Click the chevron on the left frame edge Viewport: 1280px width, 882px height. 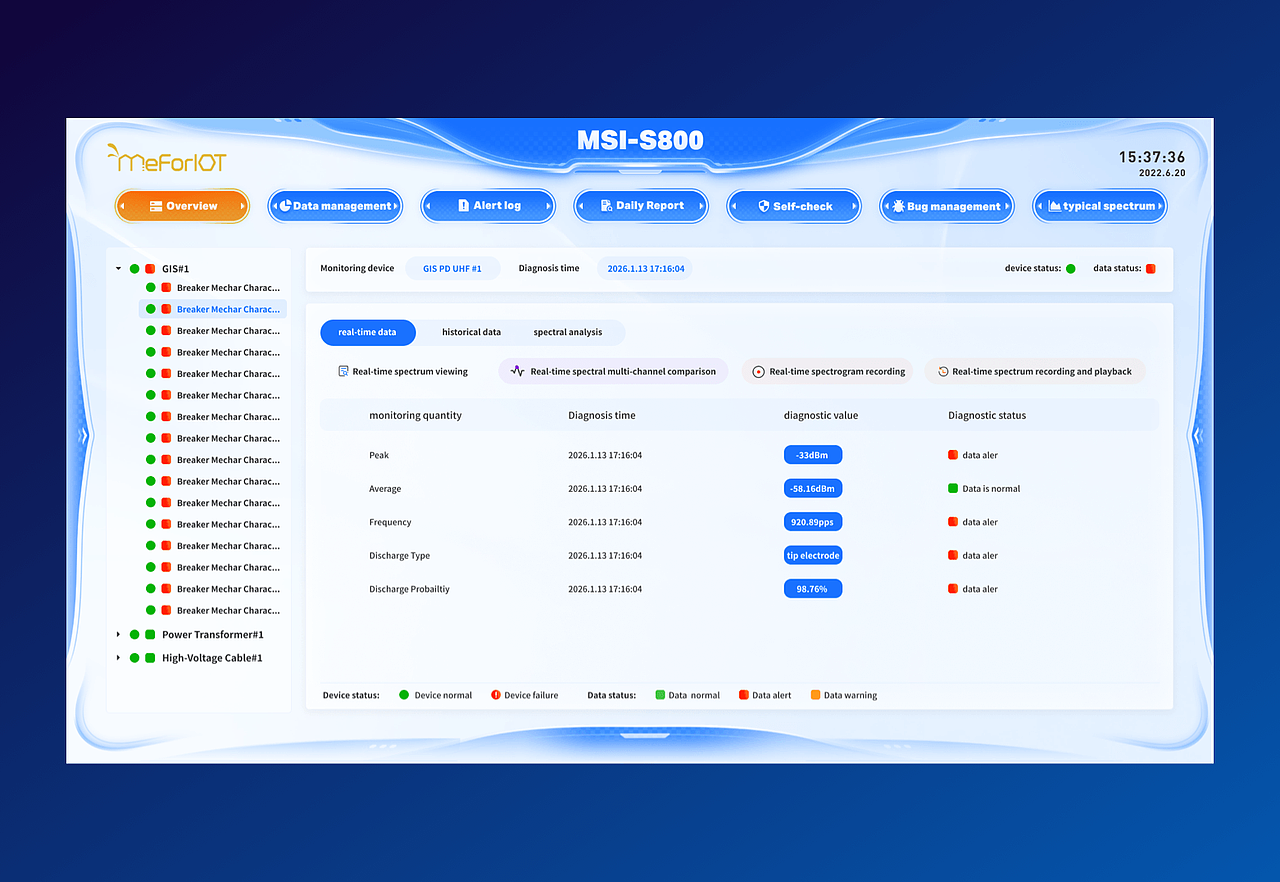[x=85, y=435]
